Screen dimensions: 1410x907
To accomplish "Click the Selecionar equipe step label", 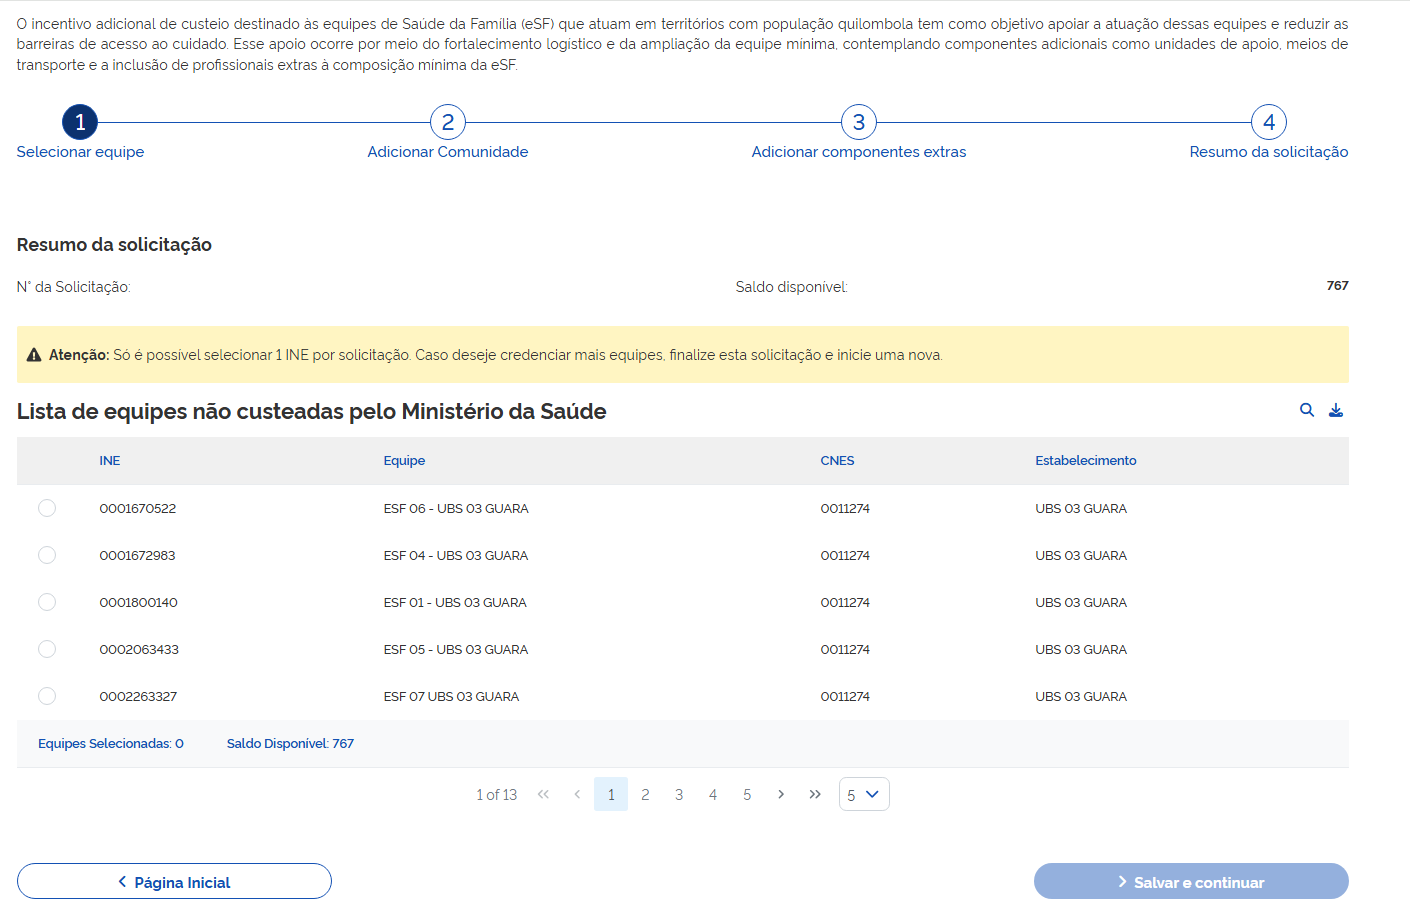I will click(x=80, y=151).
